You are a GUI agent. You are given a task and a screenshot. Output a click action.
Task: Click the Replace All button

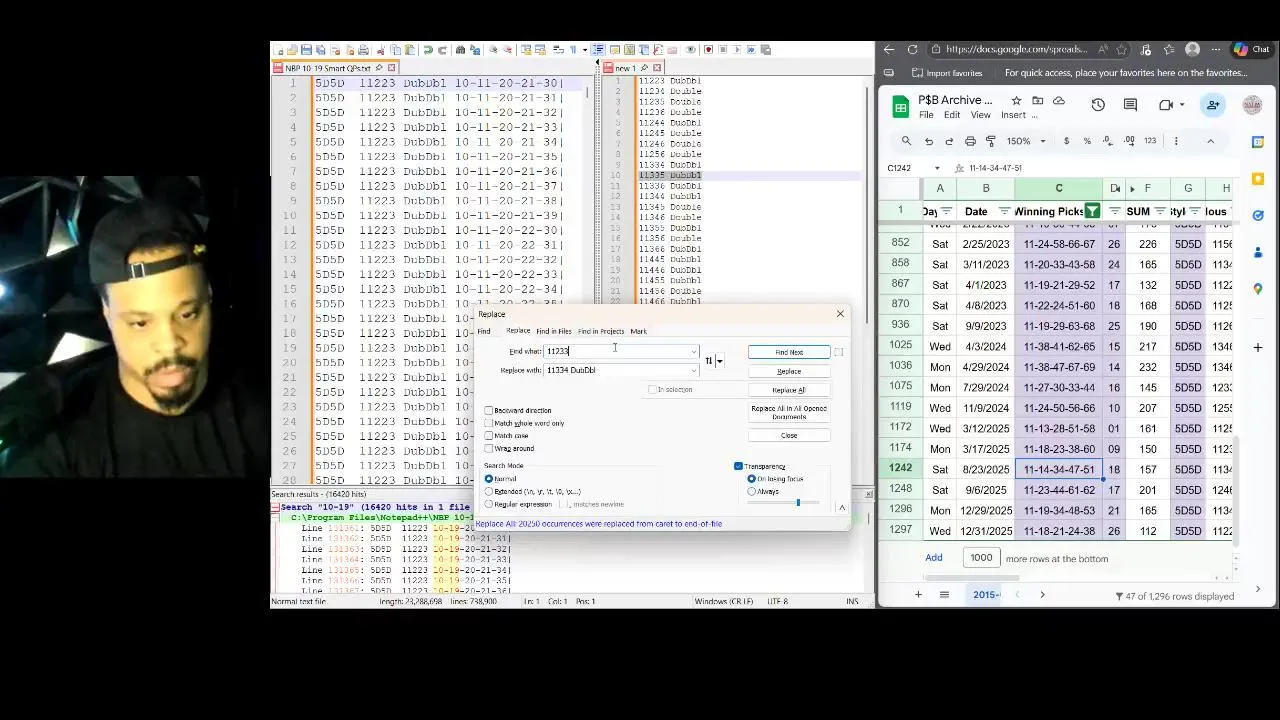(789, 390)
